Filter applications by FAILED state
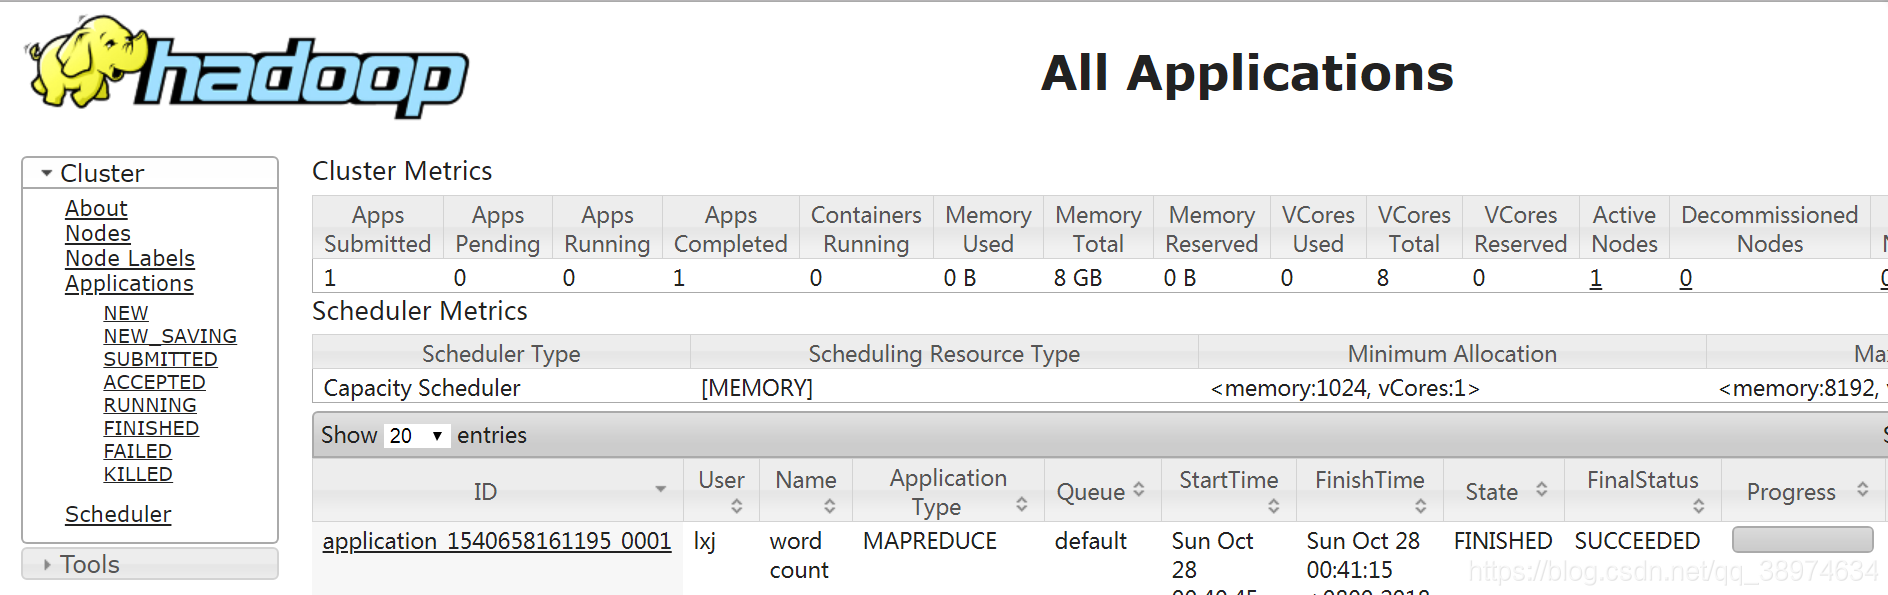1888x595 pixels. (x=138, y=451)
